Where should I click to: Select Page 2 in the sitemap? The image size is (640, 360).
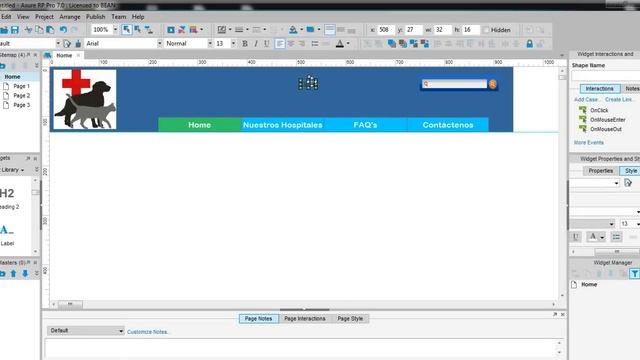(x=21, y=96)
